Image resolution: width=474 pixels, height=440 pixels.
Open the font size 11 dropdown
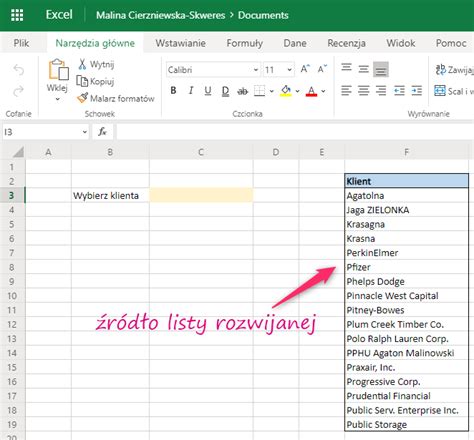(289, 70)
